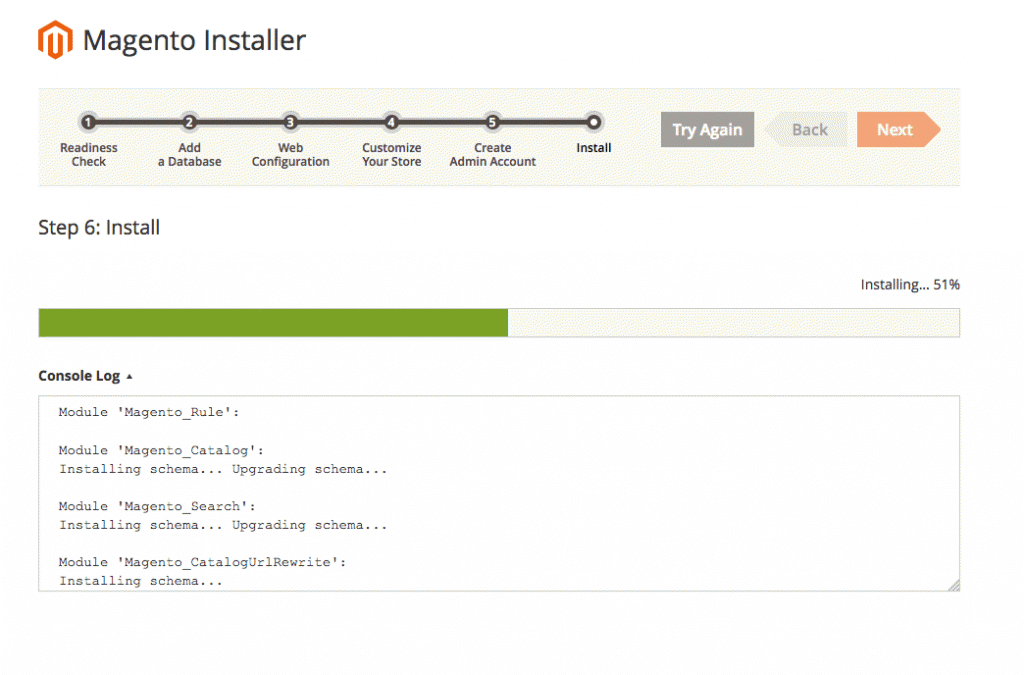Select step 5 Create Admin Account circle

(492, 122)
